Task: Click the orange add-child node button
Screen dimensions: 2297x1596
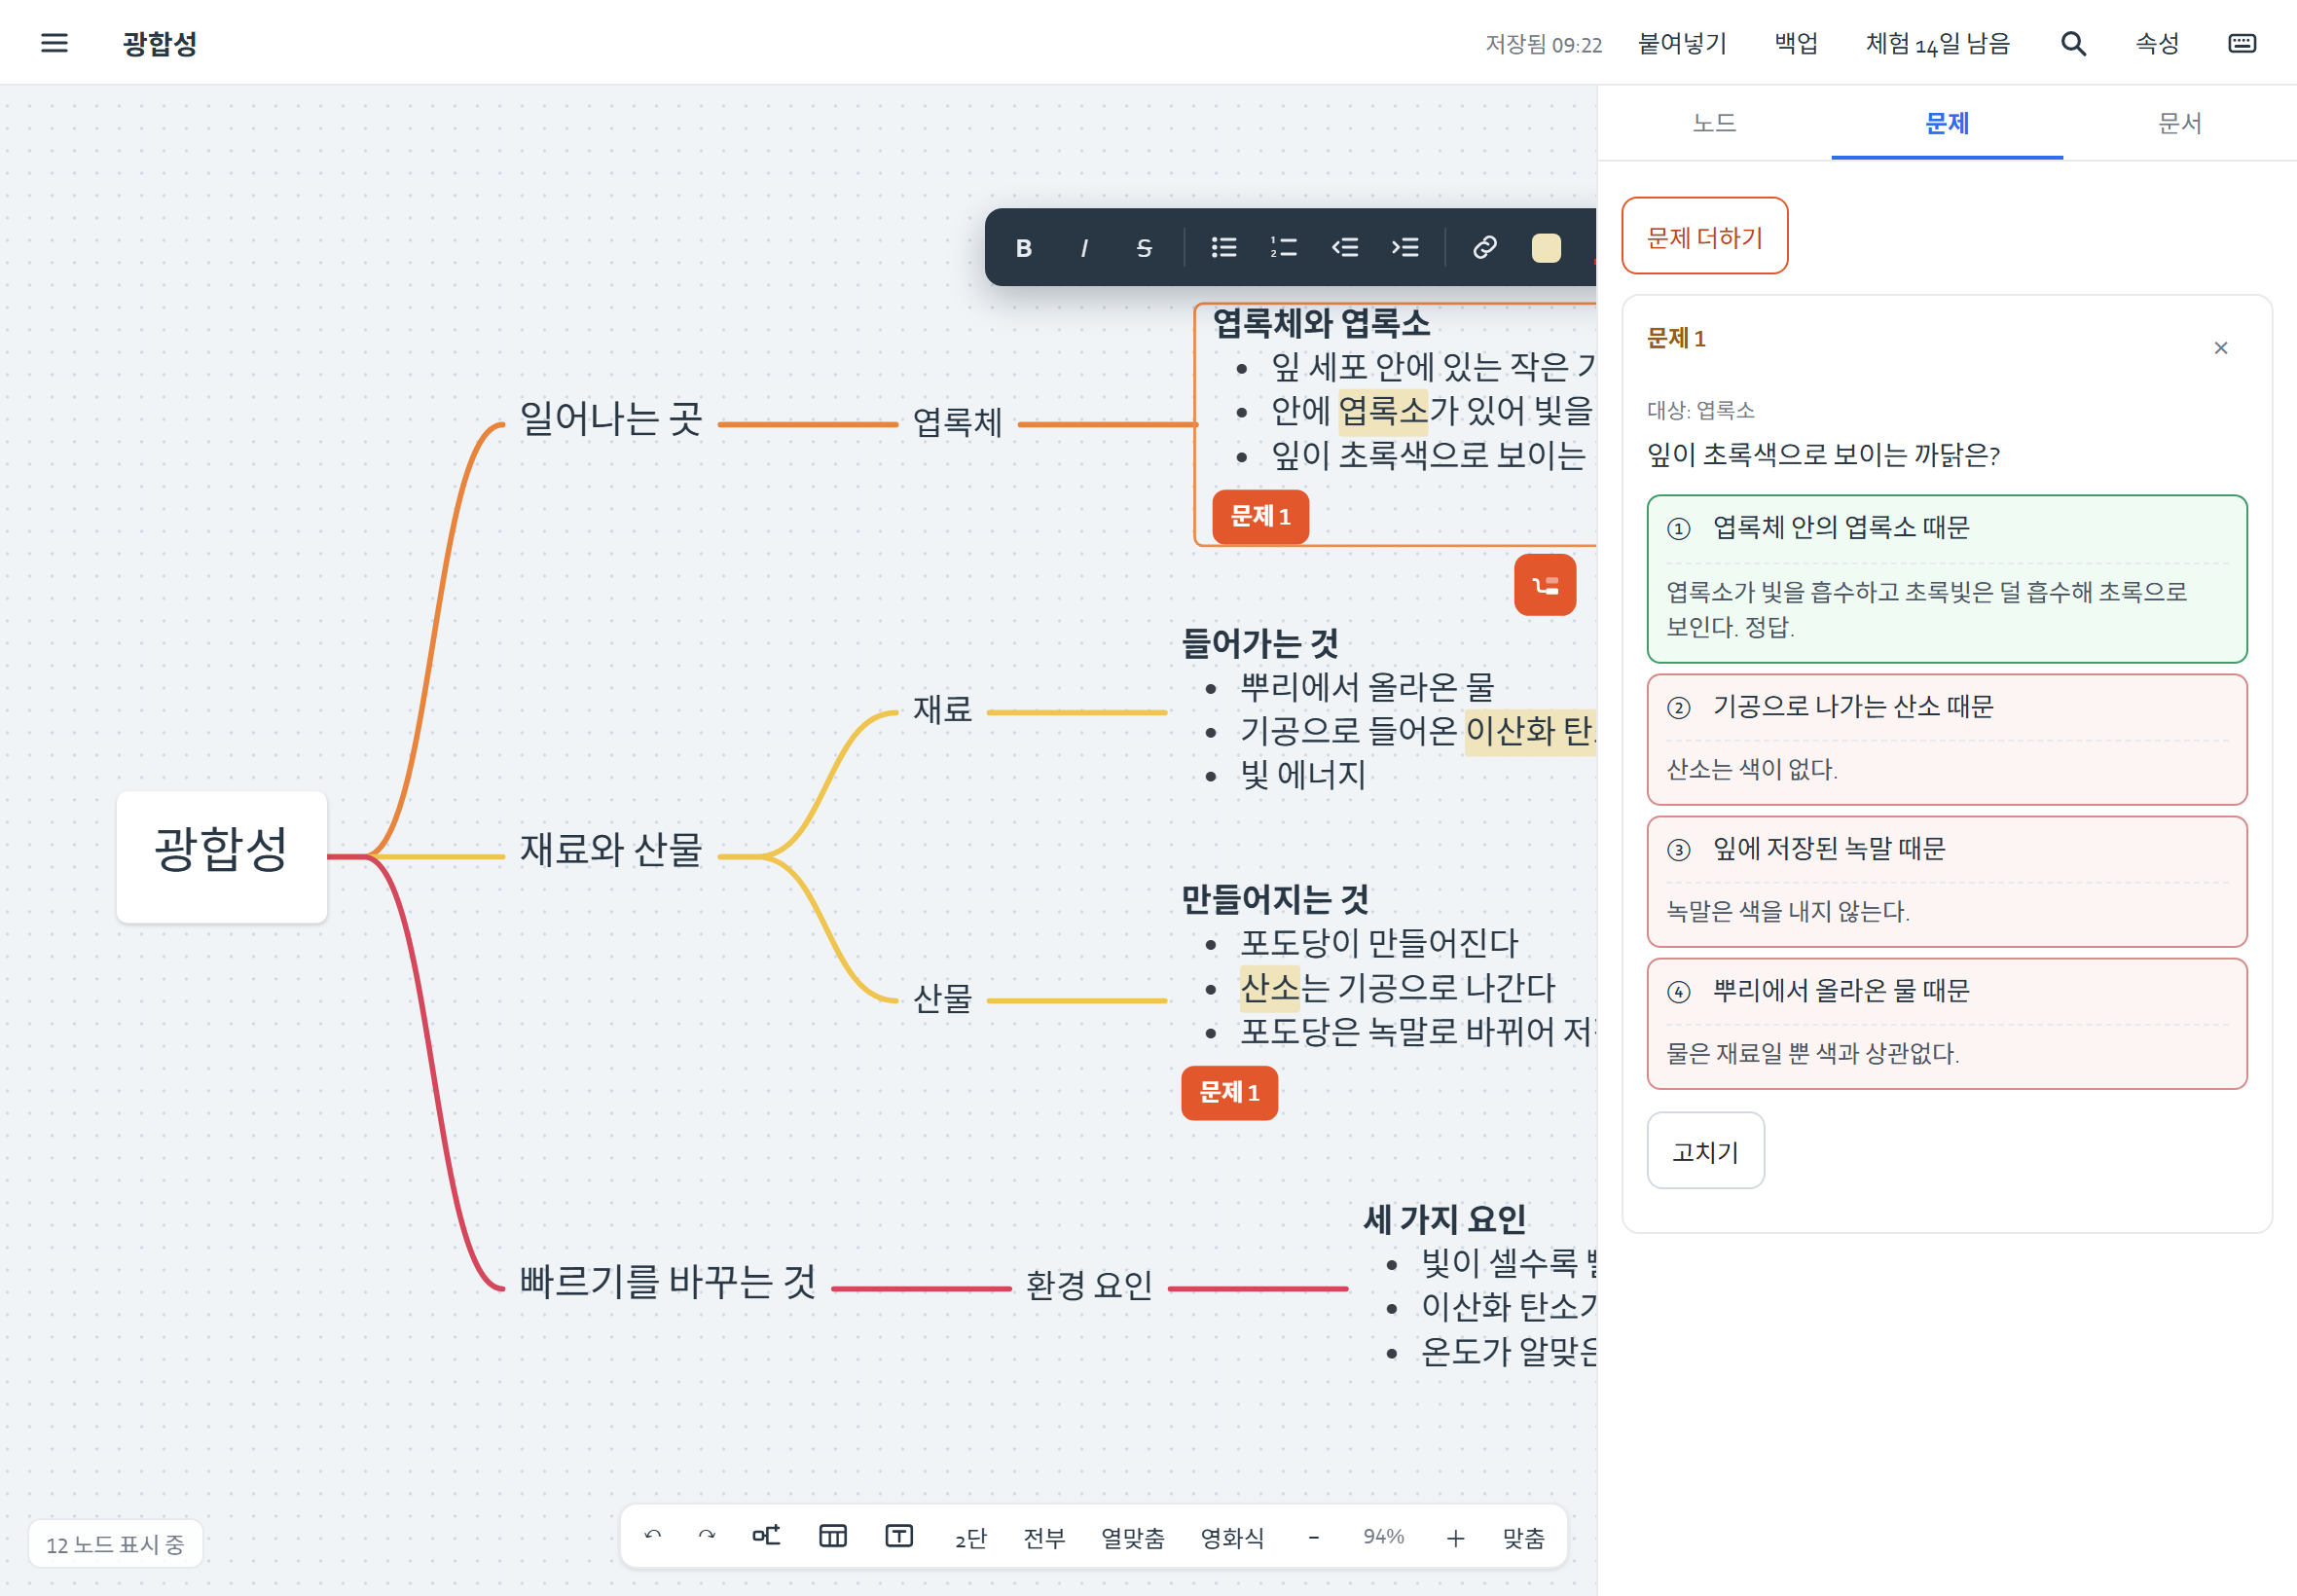Action: point(1545,585)
